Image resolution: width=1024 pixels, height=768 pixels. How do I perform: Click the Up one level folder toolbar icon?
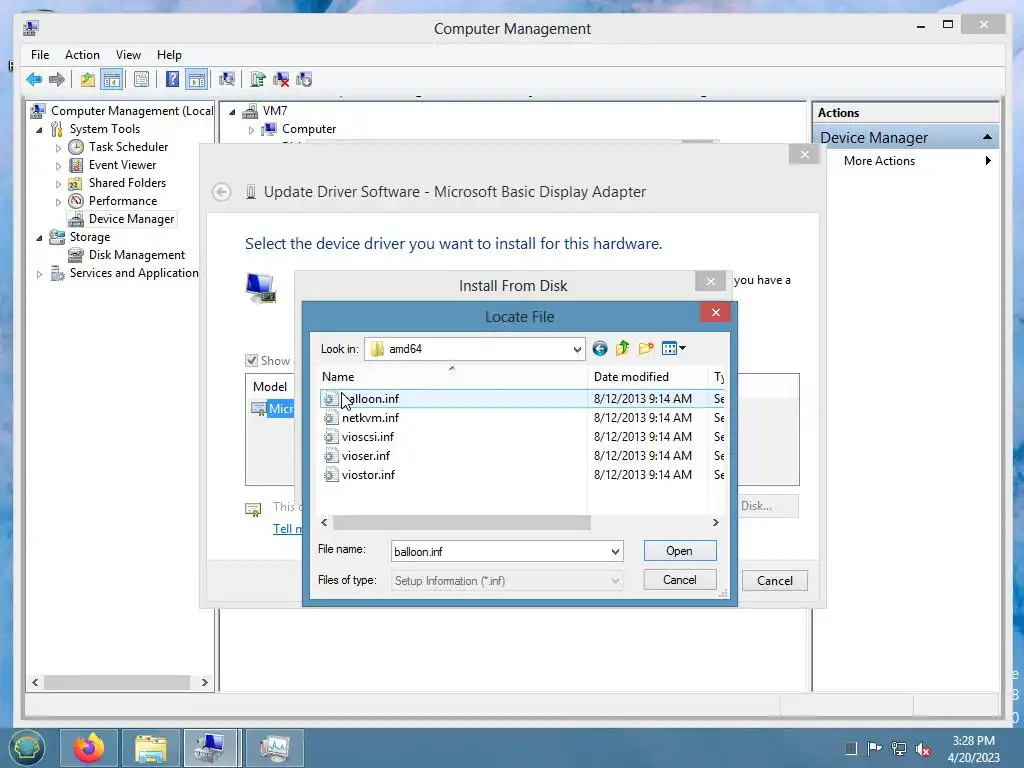pyautogui.click(x=88, y=80)
